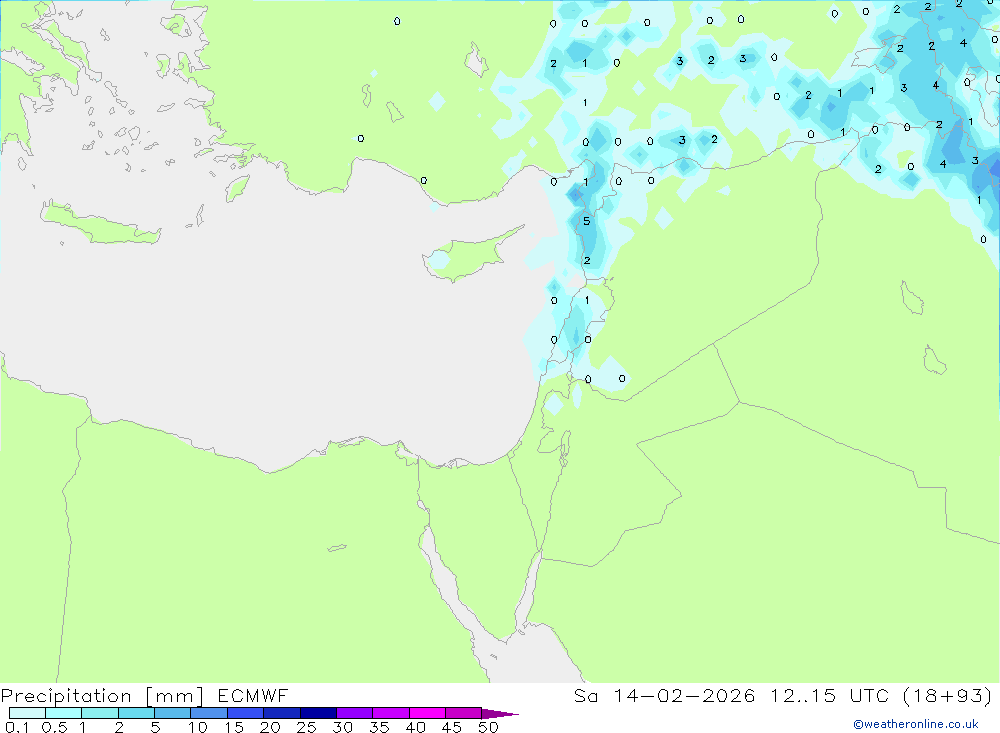Pick the 10–15 mm legend swatch
This screenshot has height=733, width=1000.
(x=209, y=713)
